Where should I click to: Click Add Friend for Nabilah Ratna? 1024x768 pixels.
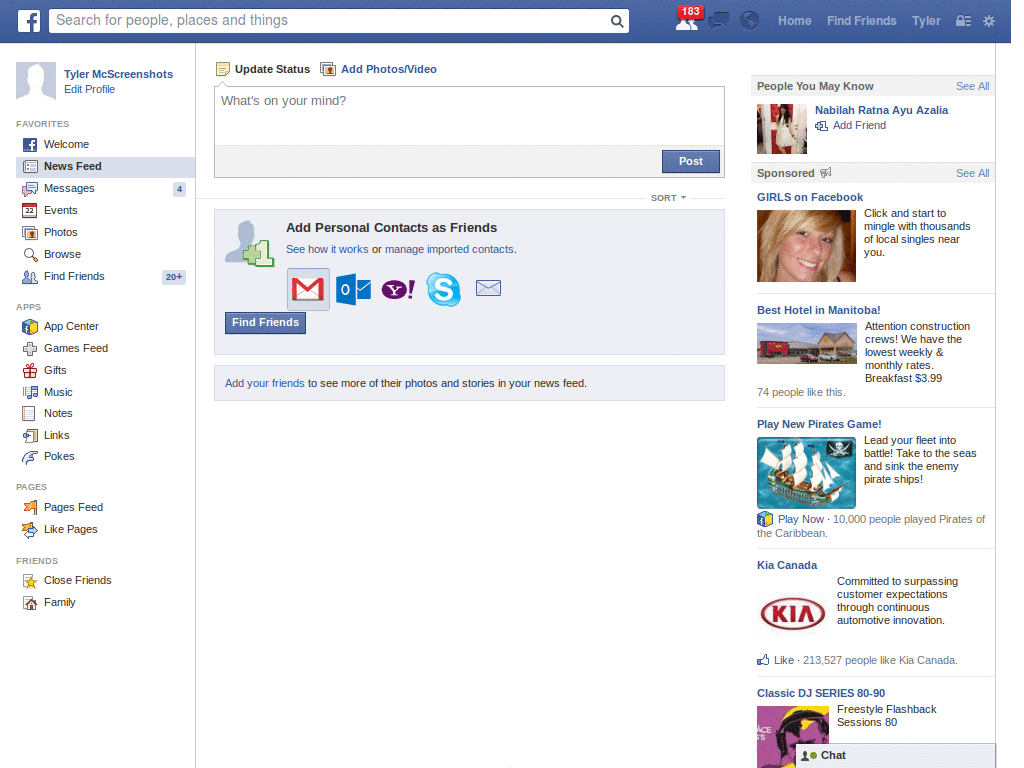point(850,125)
